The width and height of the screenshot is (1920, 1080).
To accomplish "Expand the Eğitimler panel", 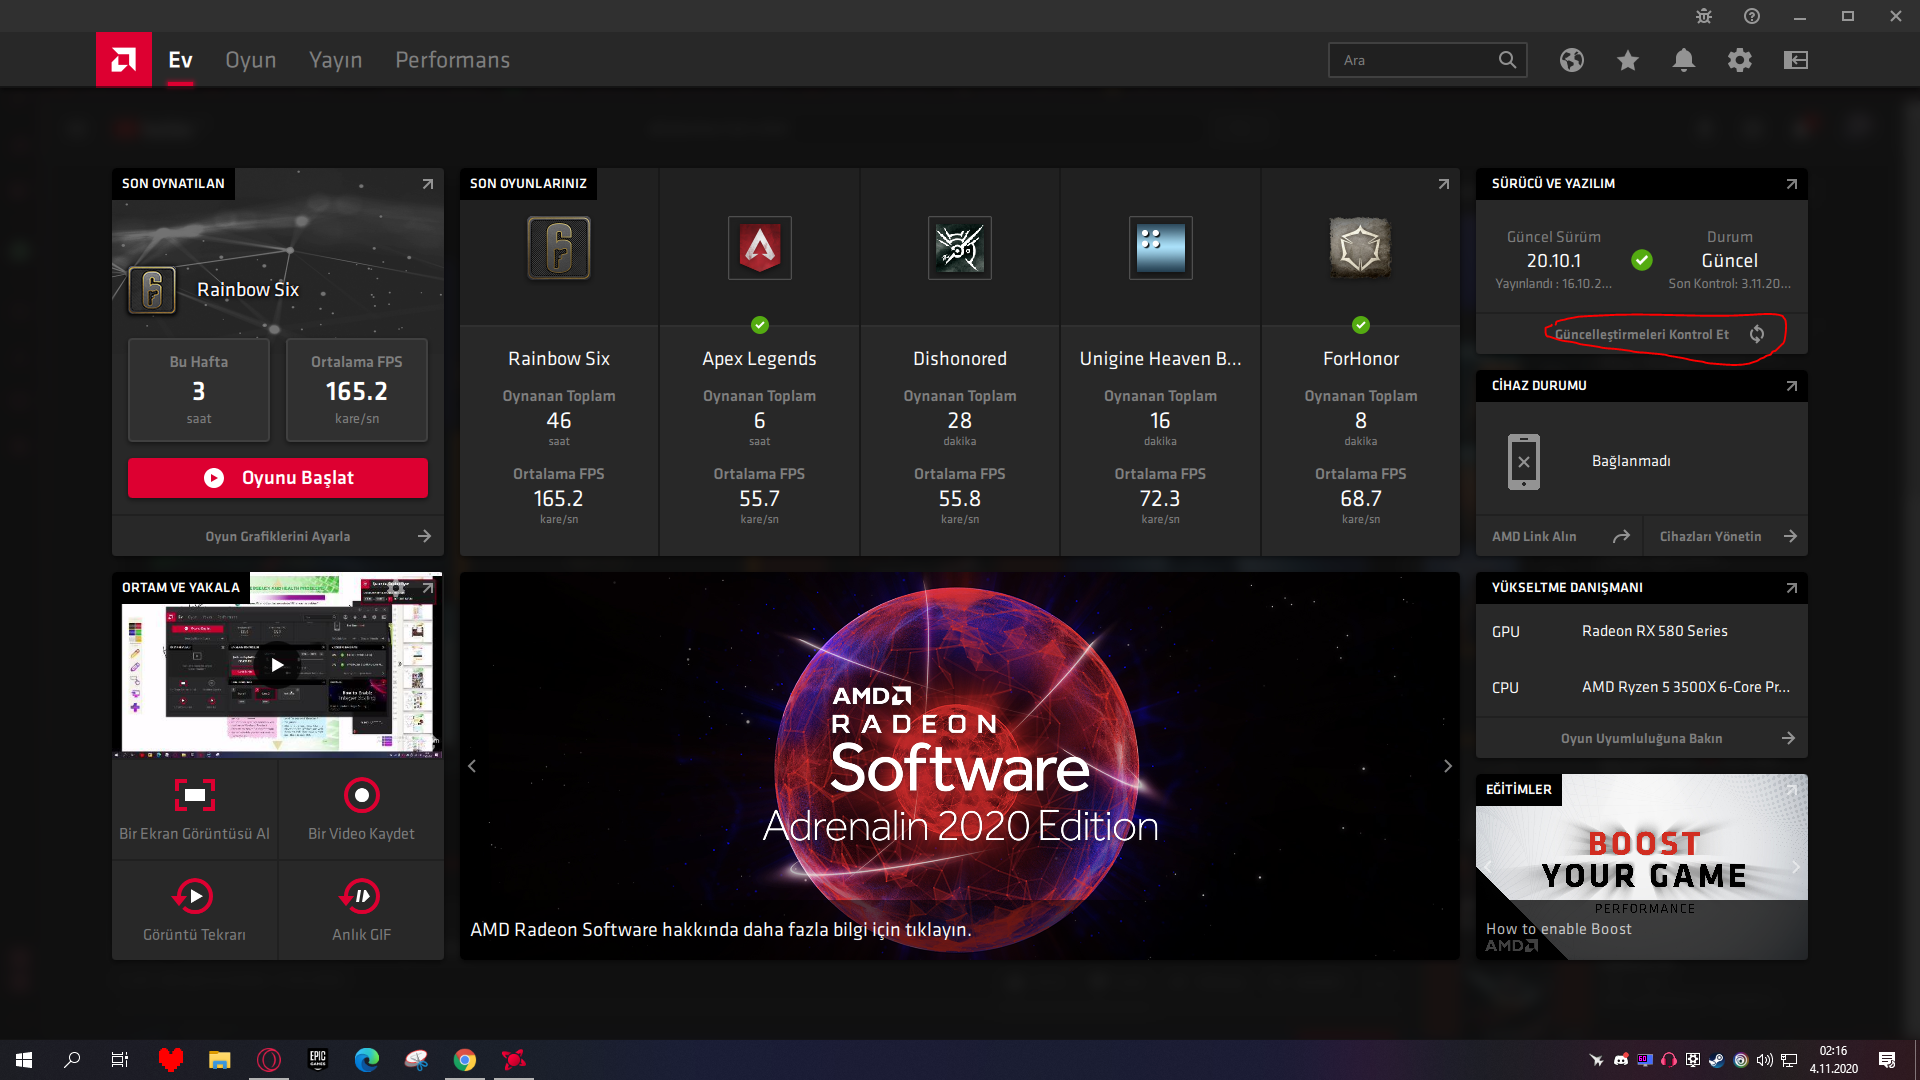I will tap(1792, 790).
